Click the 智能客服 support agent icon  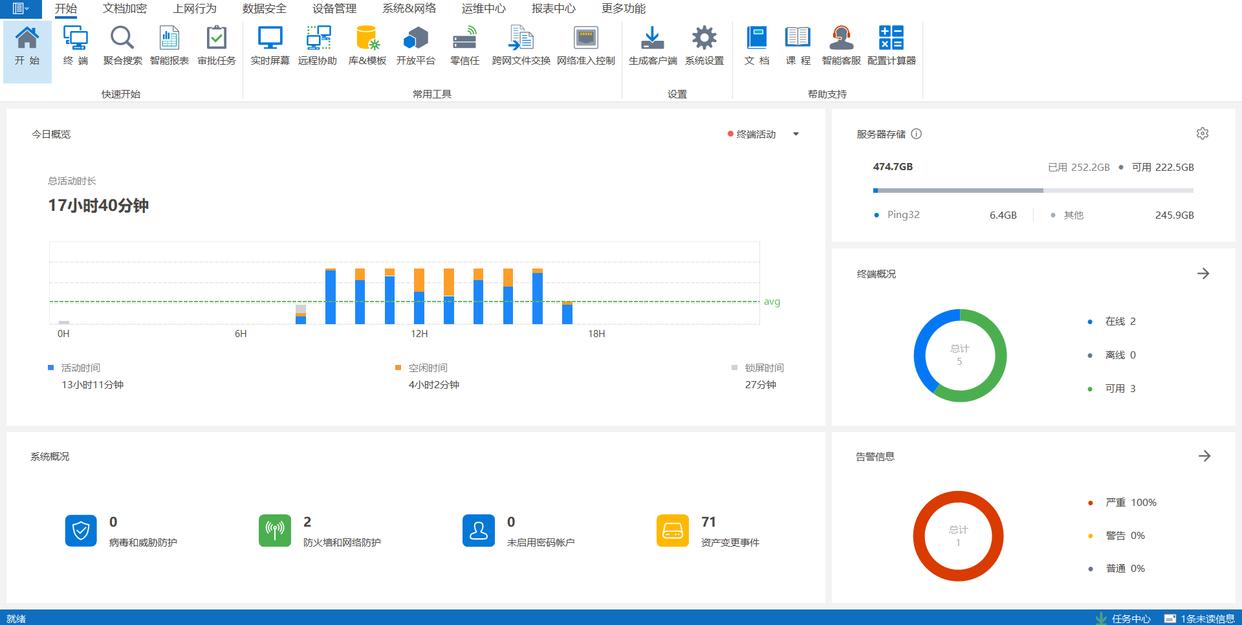click(x=841, y=46)
